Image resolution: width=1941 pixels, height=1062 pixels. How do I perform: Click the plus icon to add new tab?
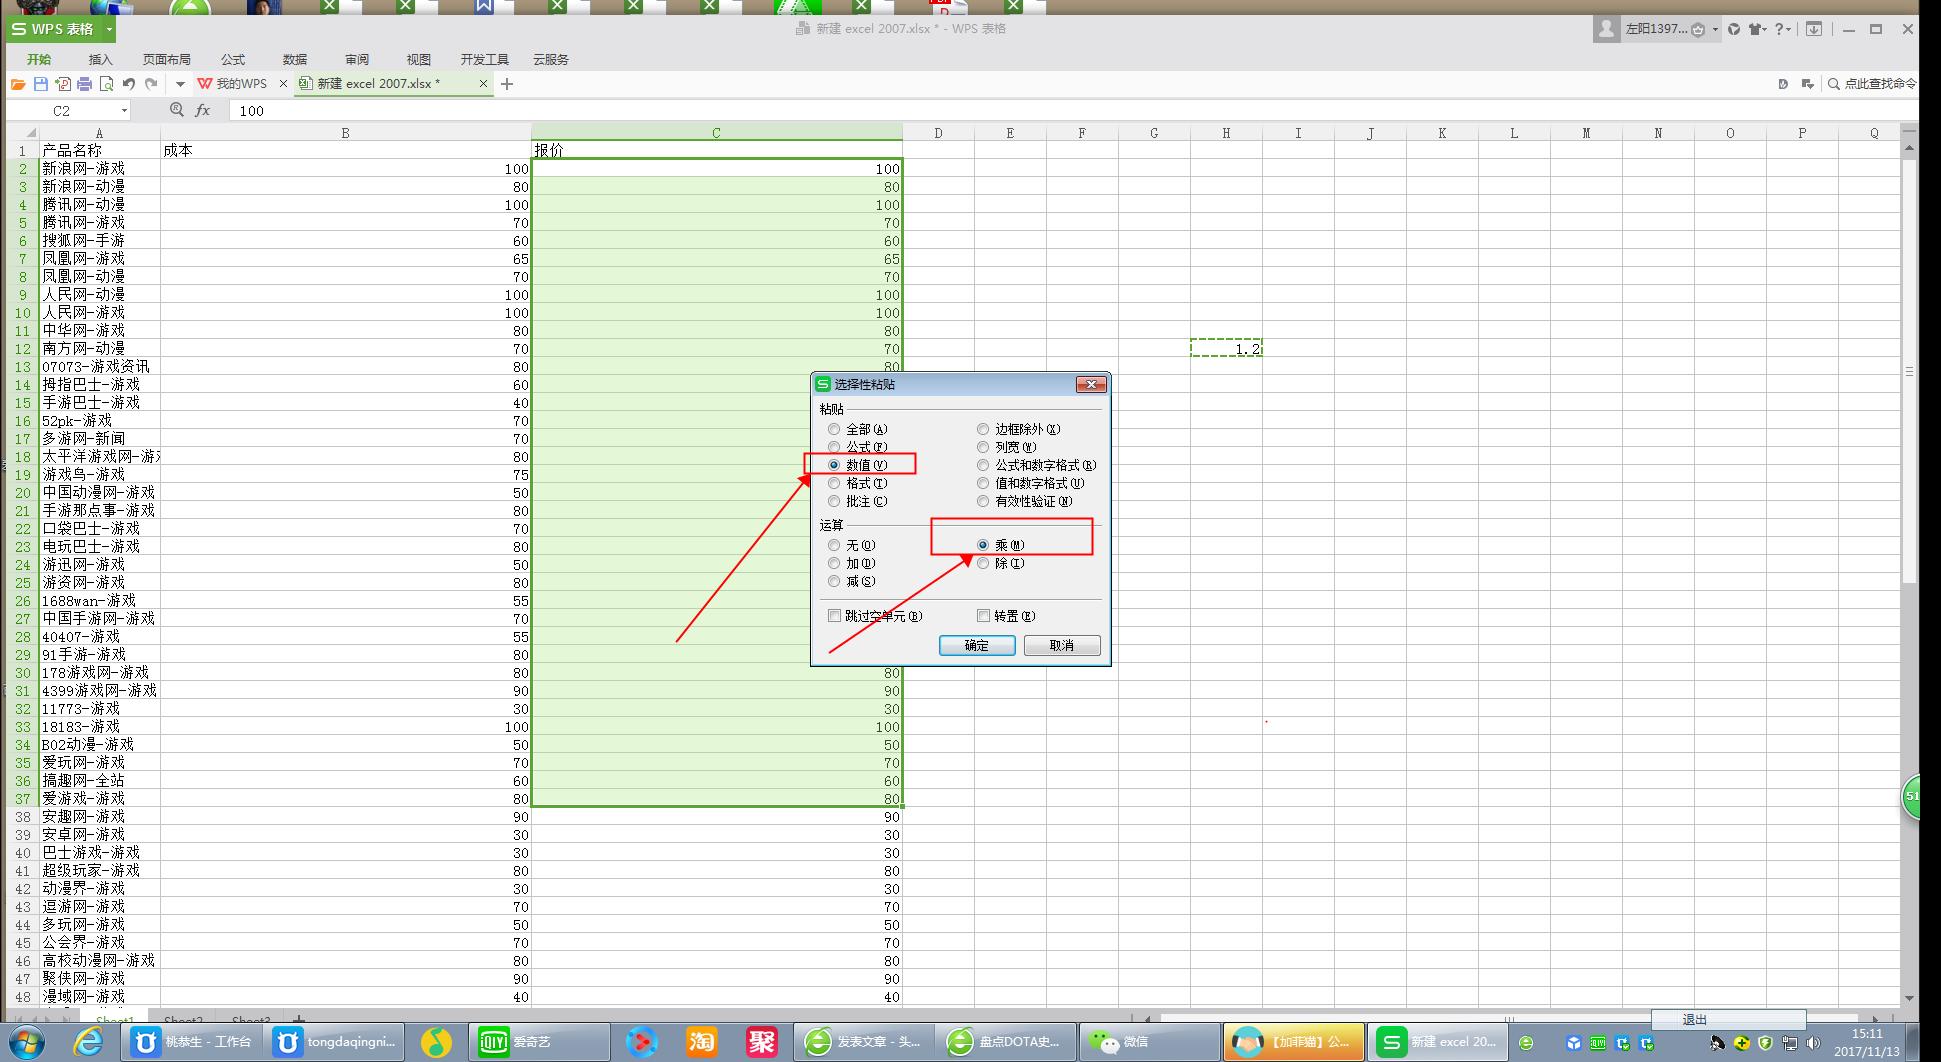[507, 84]
